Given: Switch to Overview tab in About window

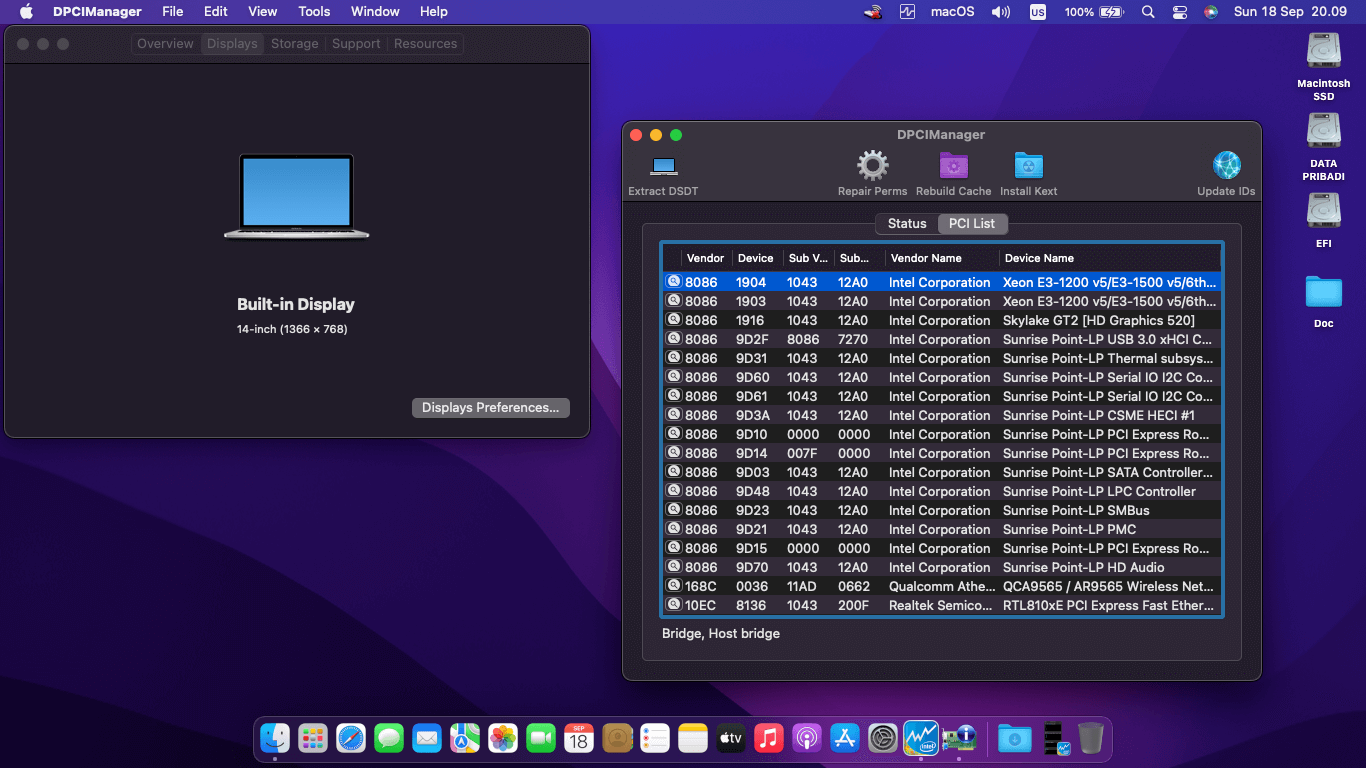Looking at the screenshot, I should click(165, 44).
